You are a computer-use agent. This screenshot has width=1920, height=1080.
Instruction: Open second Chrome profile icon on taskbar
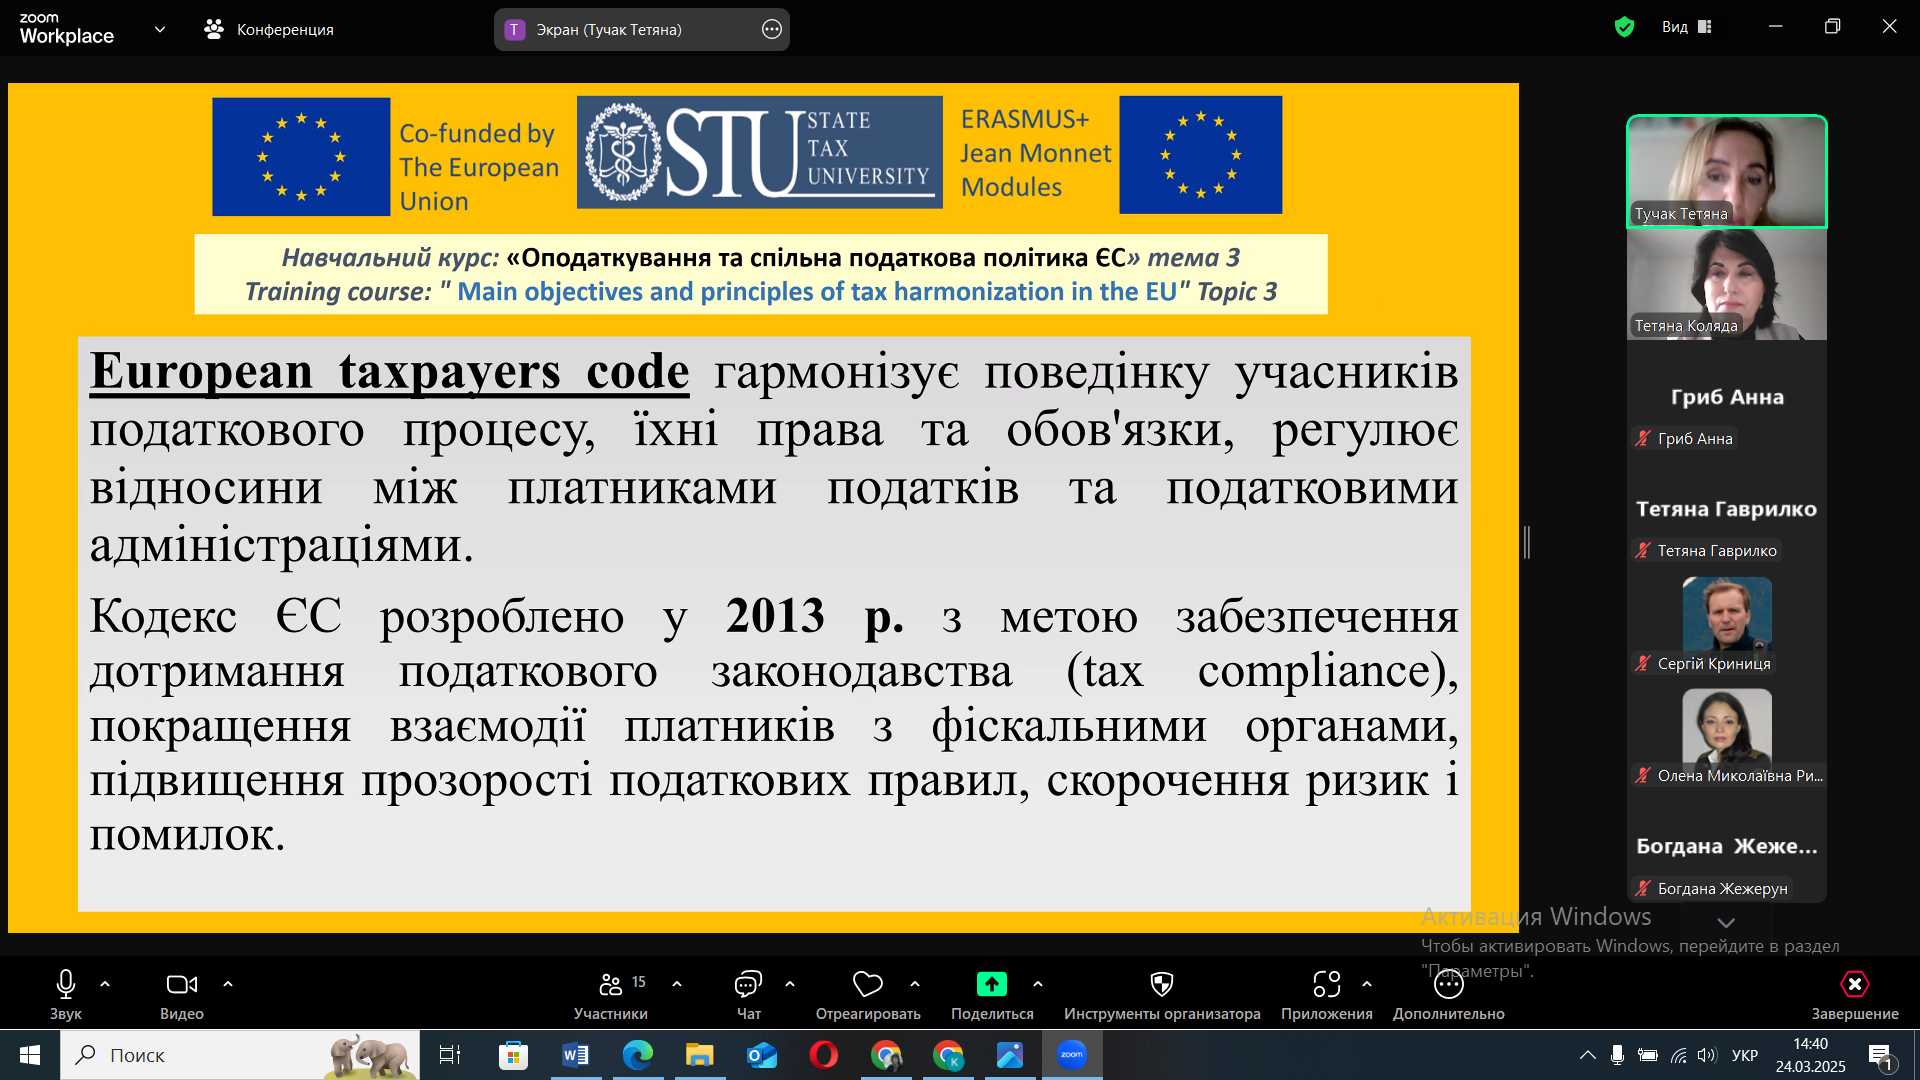[x=948, y=1055]
